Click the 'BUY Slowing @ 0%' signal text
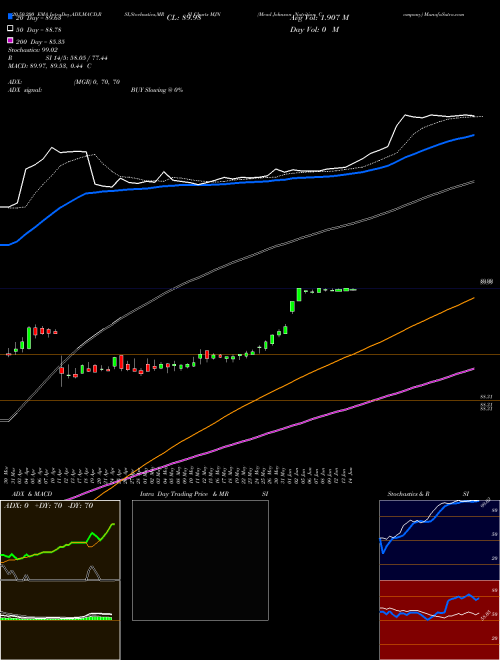Image resolution: width=500 pixels, height=660 pixels. coord(157,90)
